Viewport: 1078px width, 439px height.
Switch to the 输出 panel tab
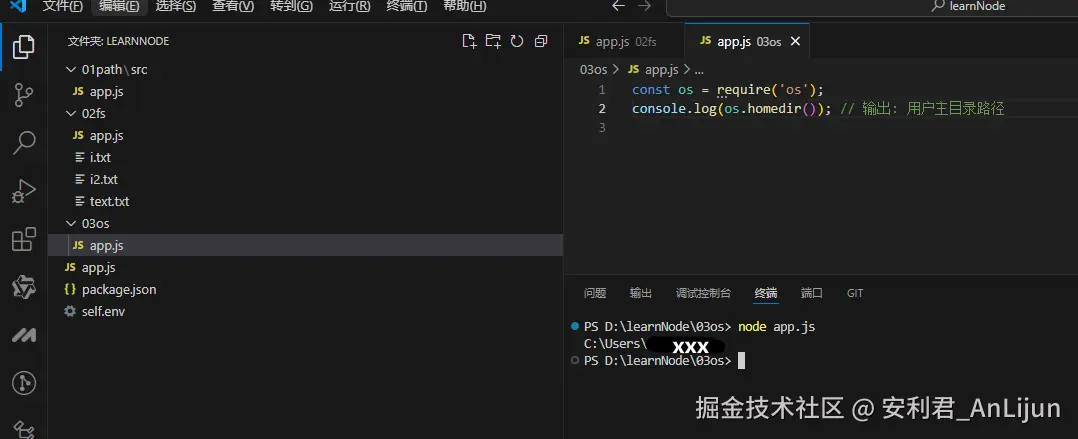coord(641,293)
